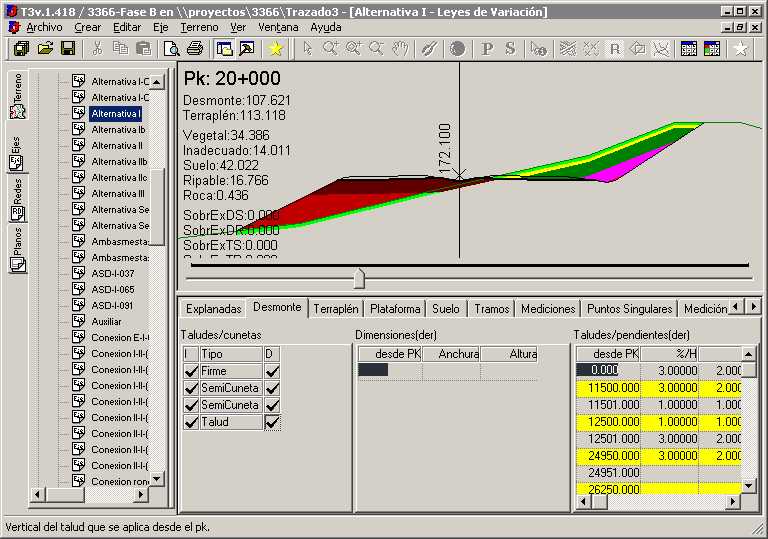This screenshot has height=539, width=768.
Task: Select Alternativa I in tree
Action: point(116,113)
